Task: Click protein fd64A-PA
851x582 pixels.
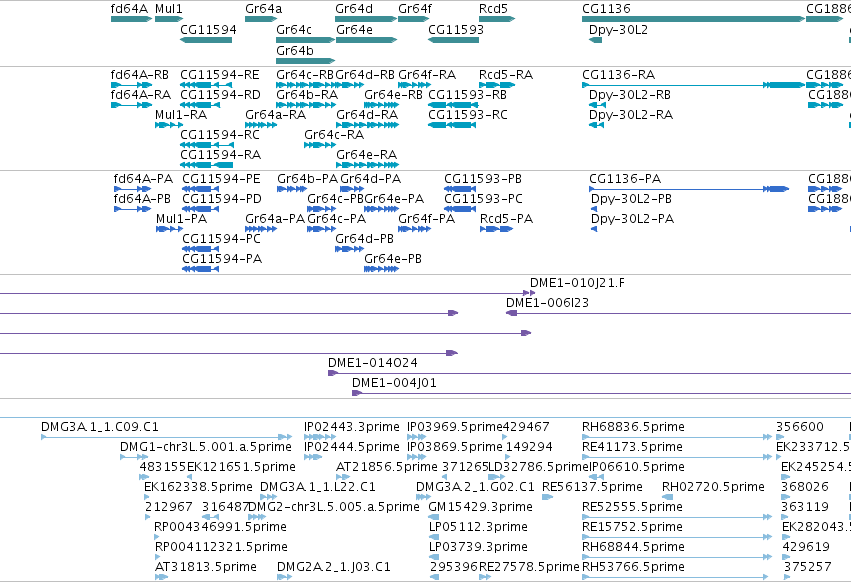Action: [x=143, y=179]
